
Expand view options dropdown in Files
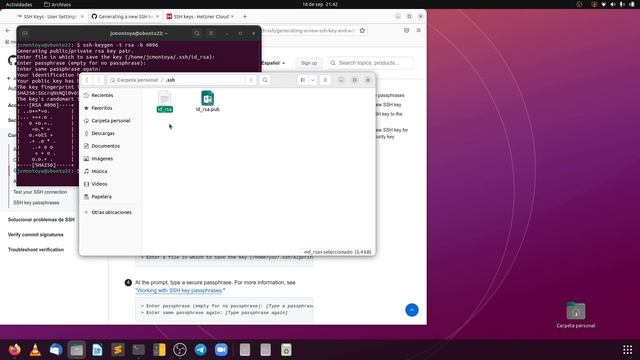click(313, 80)
